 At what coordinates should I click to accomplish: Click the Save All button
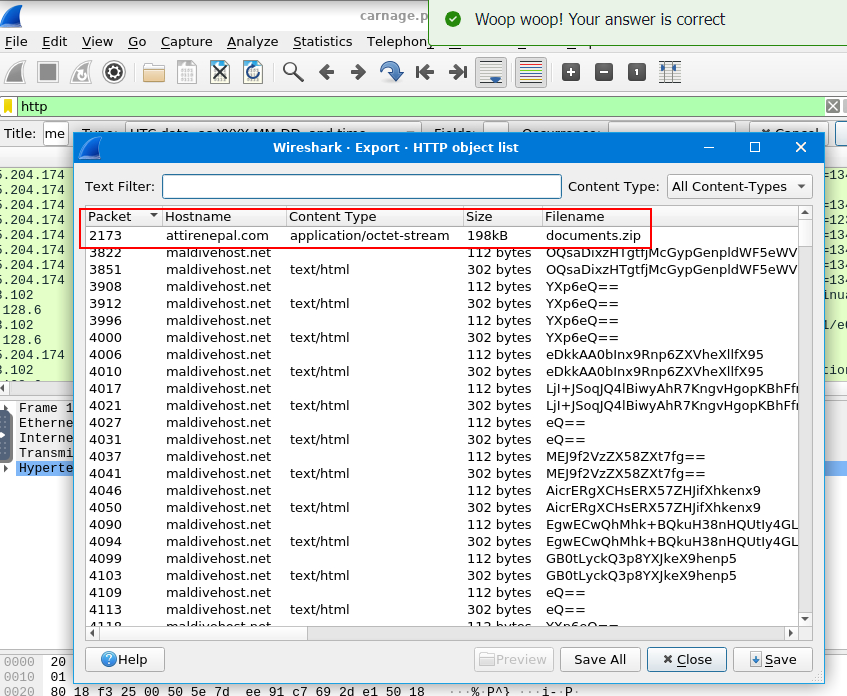pyautogui.click(x=599, y=659)
